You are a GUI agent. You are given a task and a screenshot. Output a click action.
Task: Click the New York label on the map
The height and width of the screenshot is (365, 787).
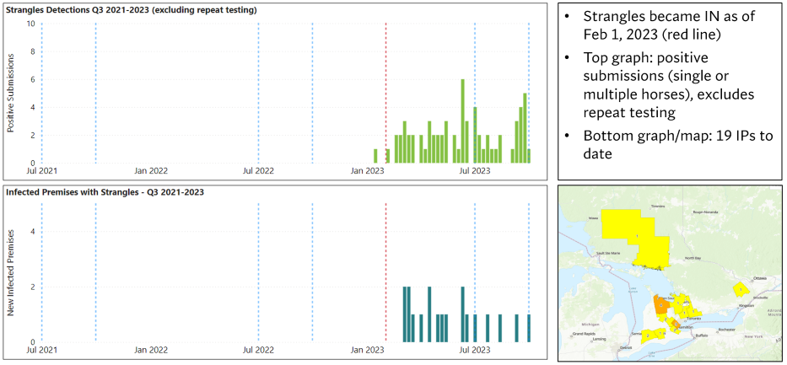click(754, 336)
